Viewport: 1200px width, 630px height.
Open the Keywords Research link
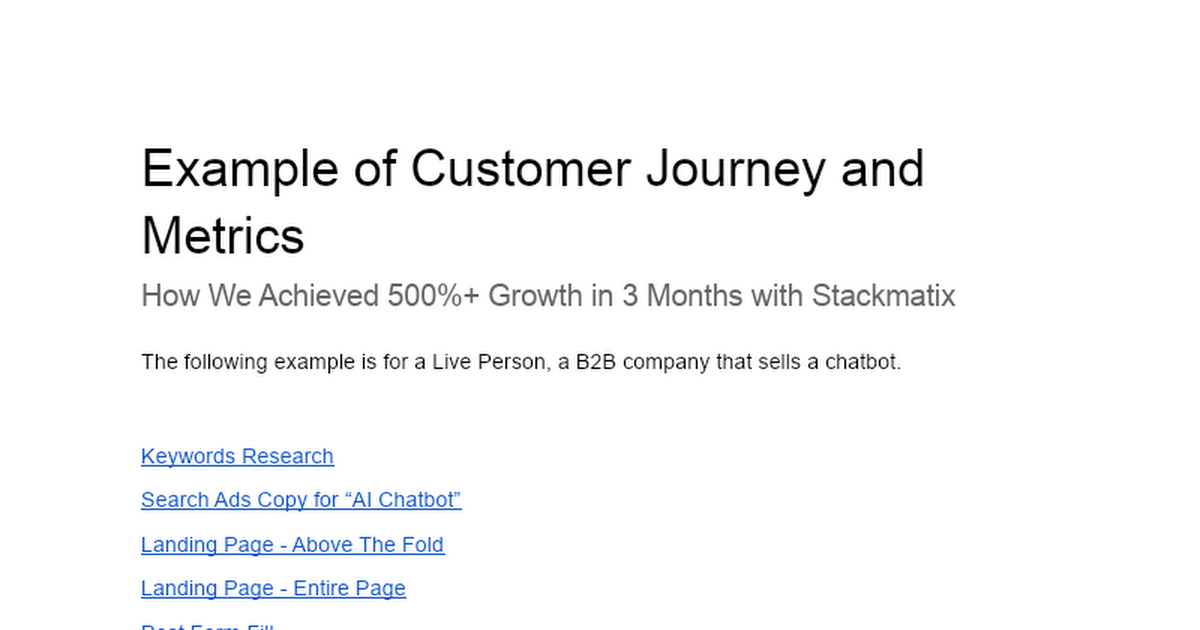click(237, 456)
